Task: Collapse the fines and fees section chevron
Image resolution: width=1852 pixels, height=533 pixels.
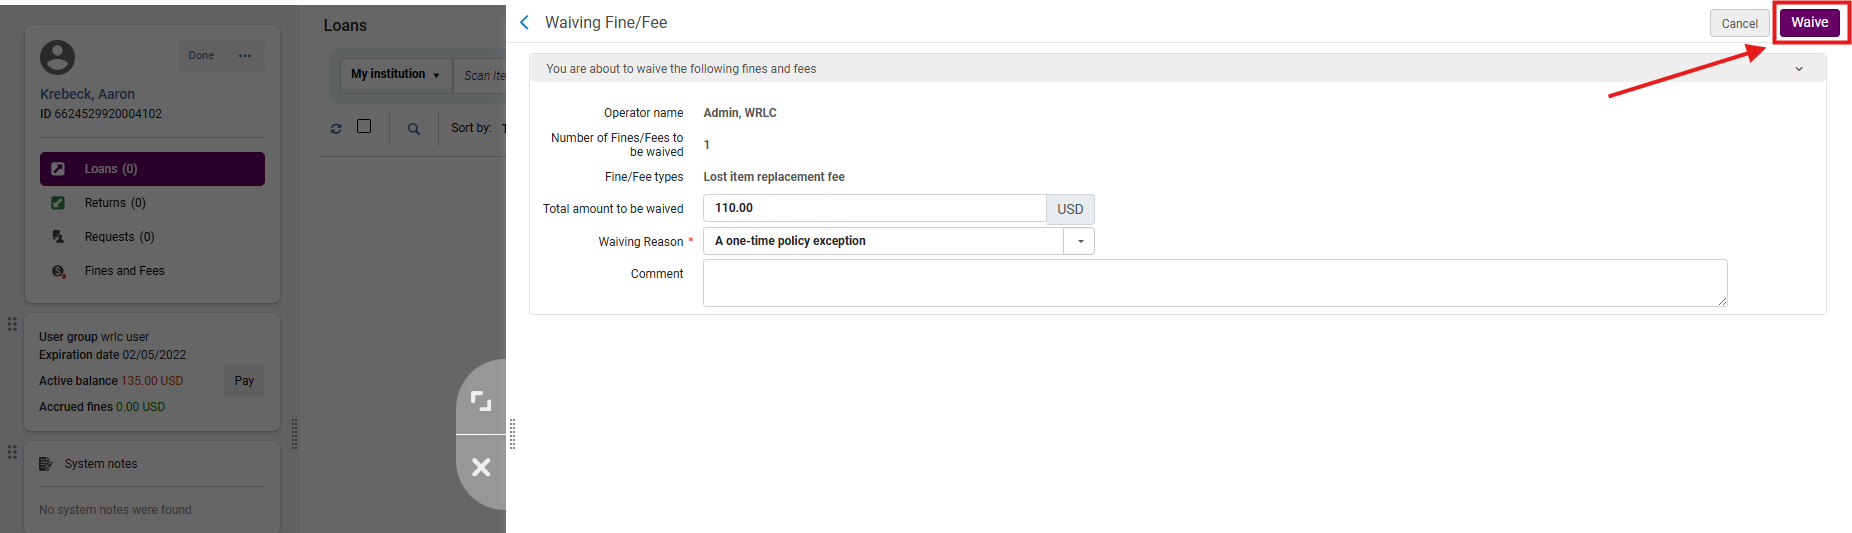Action: [x=1798, y=69]
